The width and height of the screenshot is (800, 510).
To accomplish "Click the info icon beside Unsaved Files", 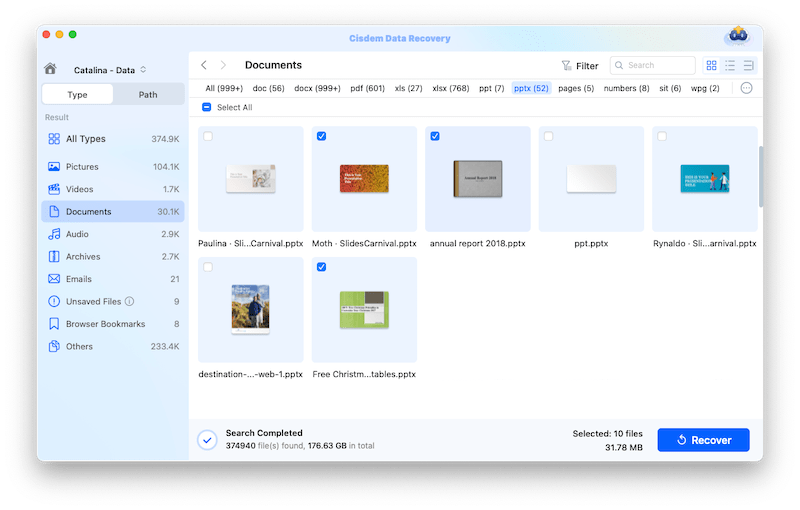I will tap(130, 301).
